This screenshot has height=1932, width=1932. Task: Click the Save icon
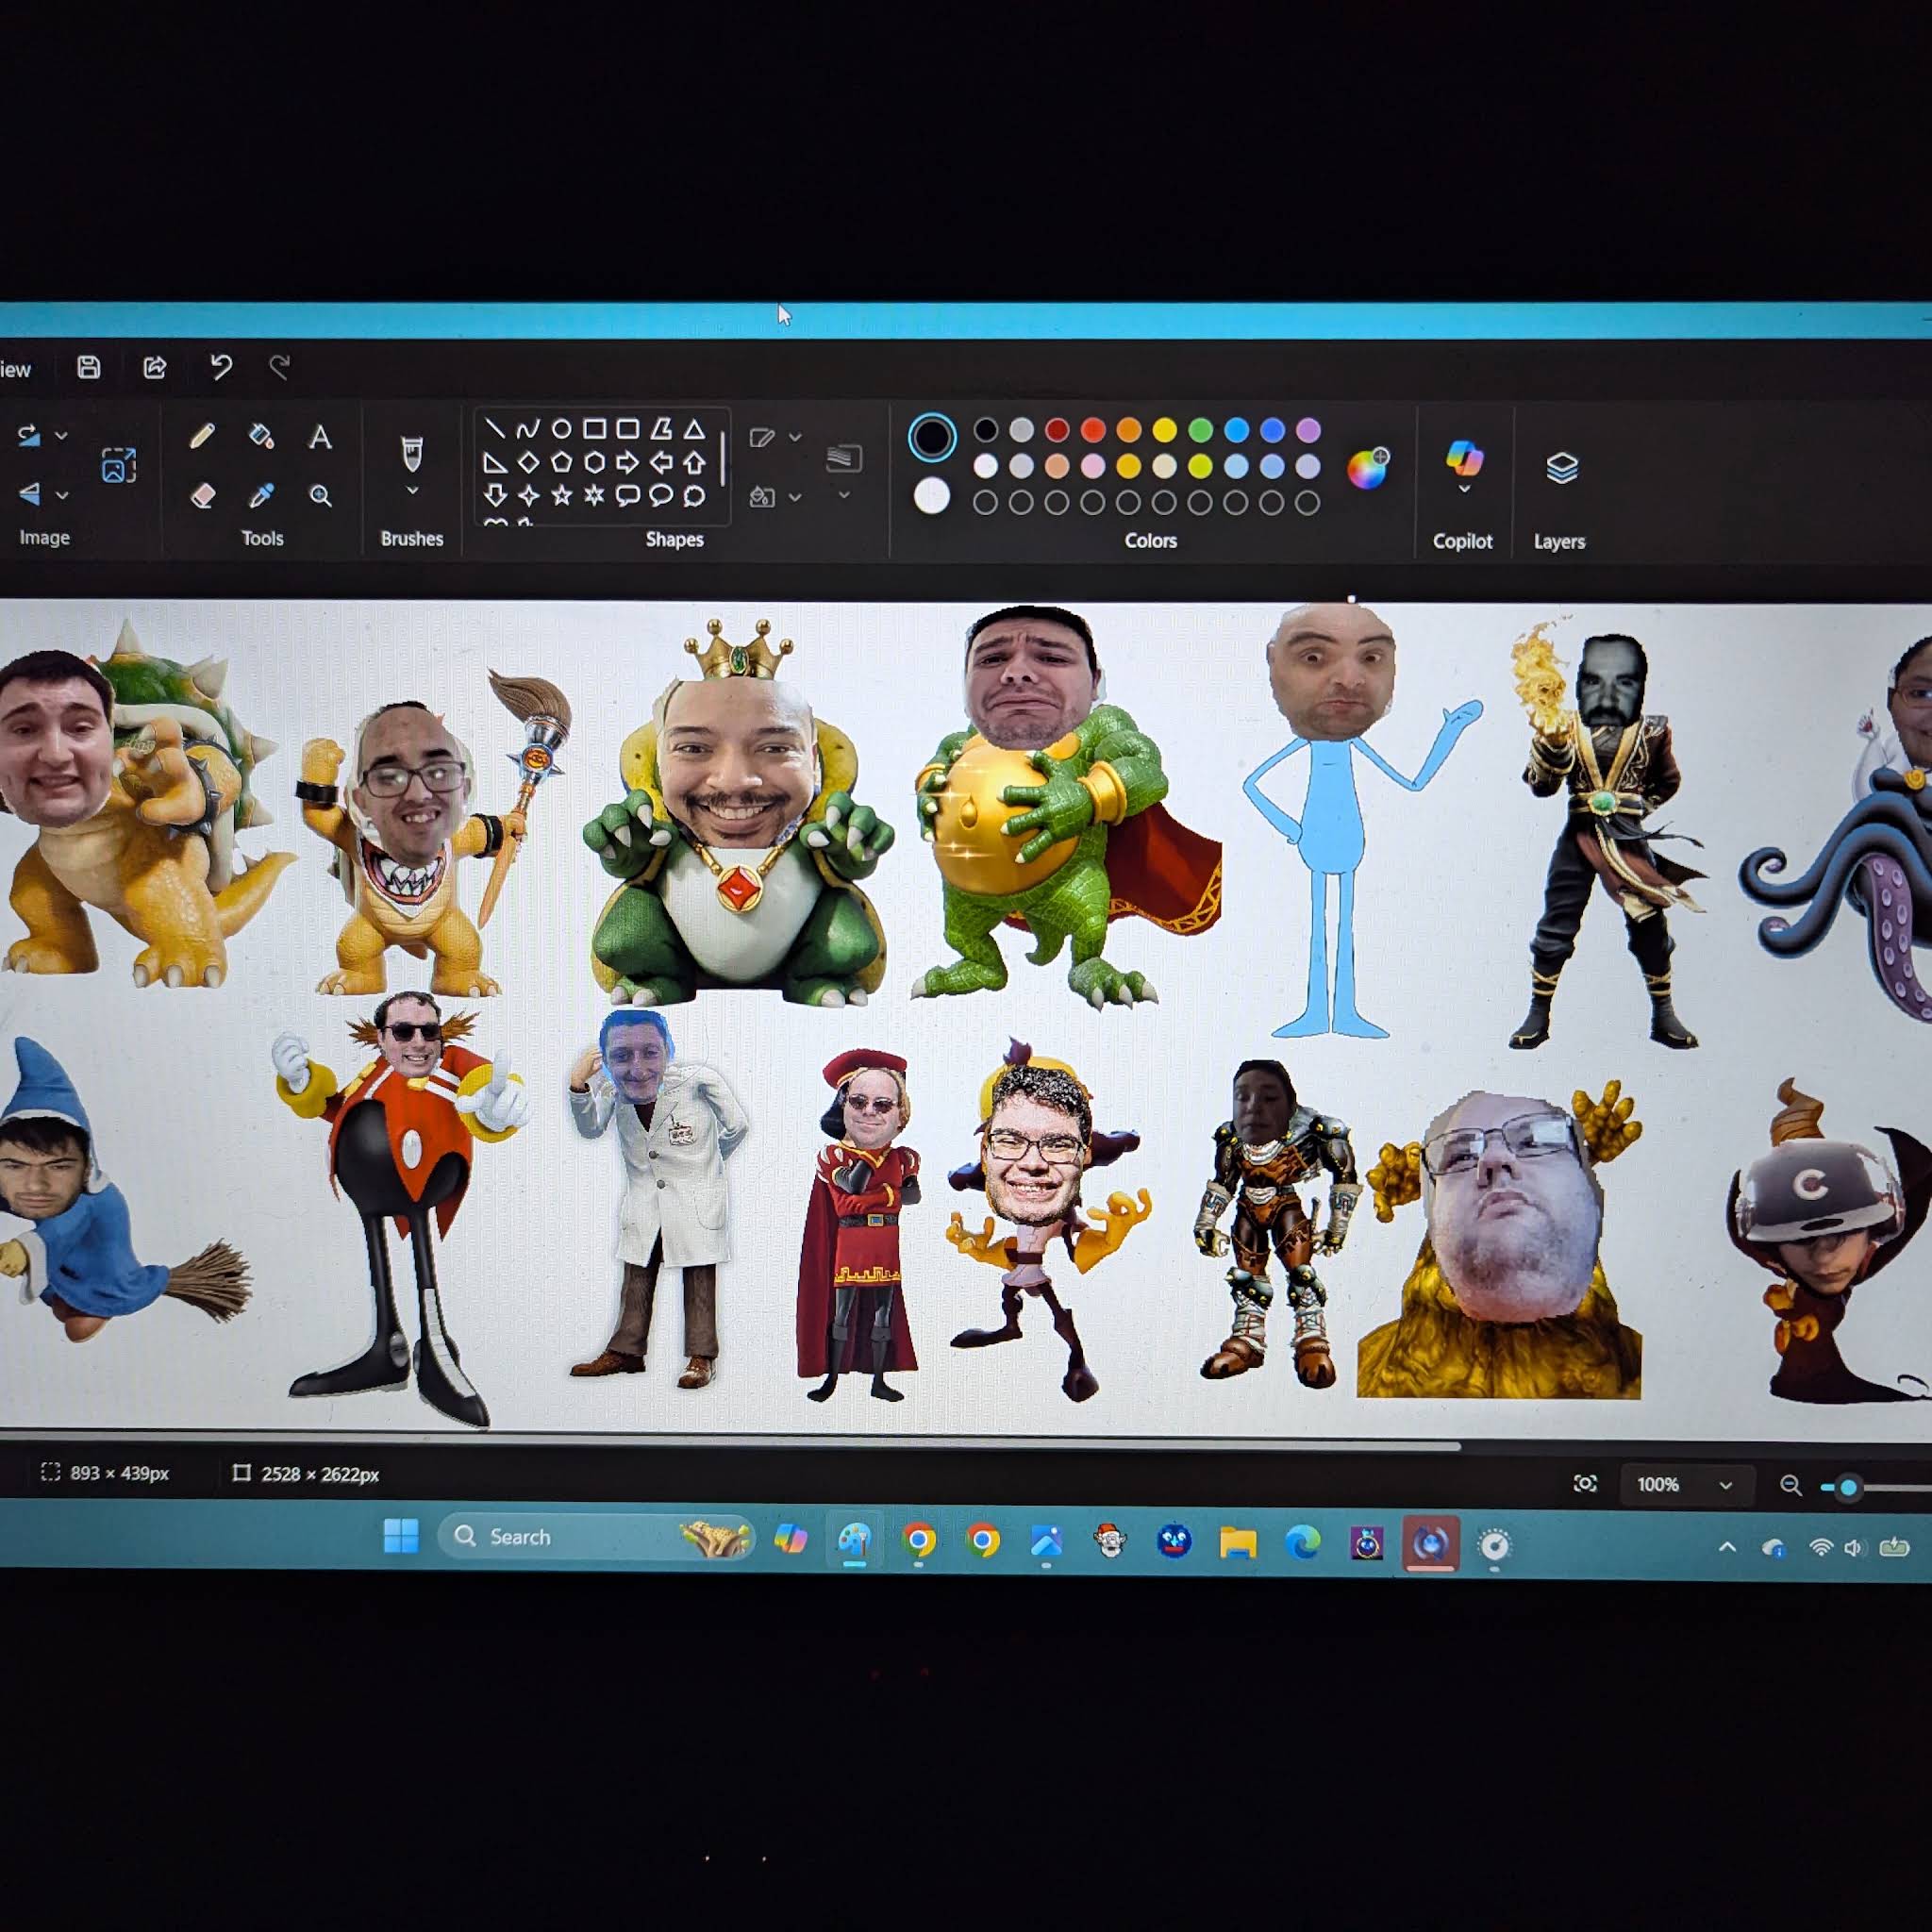(89, 368)
